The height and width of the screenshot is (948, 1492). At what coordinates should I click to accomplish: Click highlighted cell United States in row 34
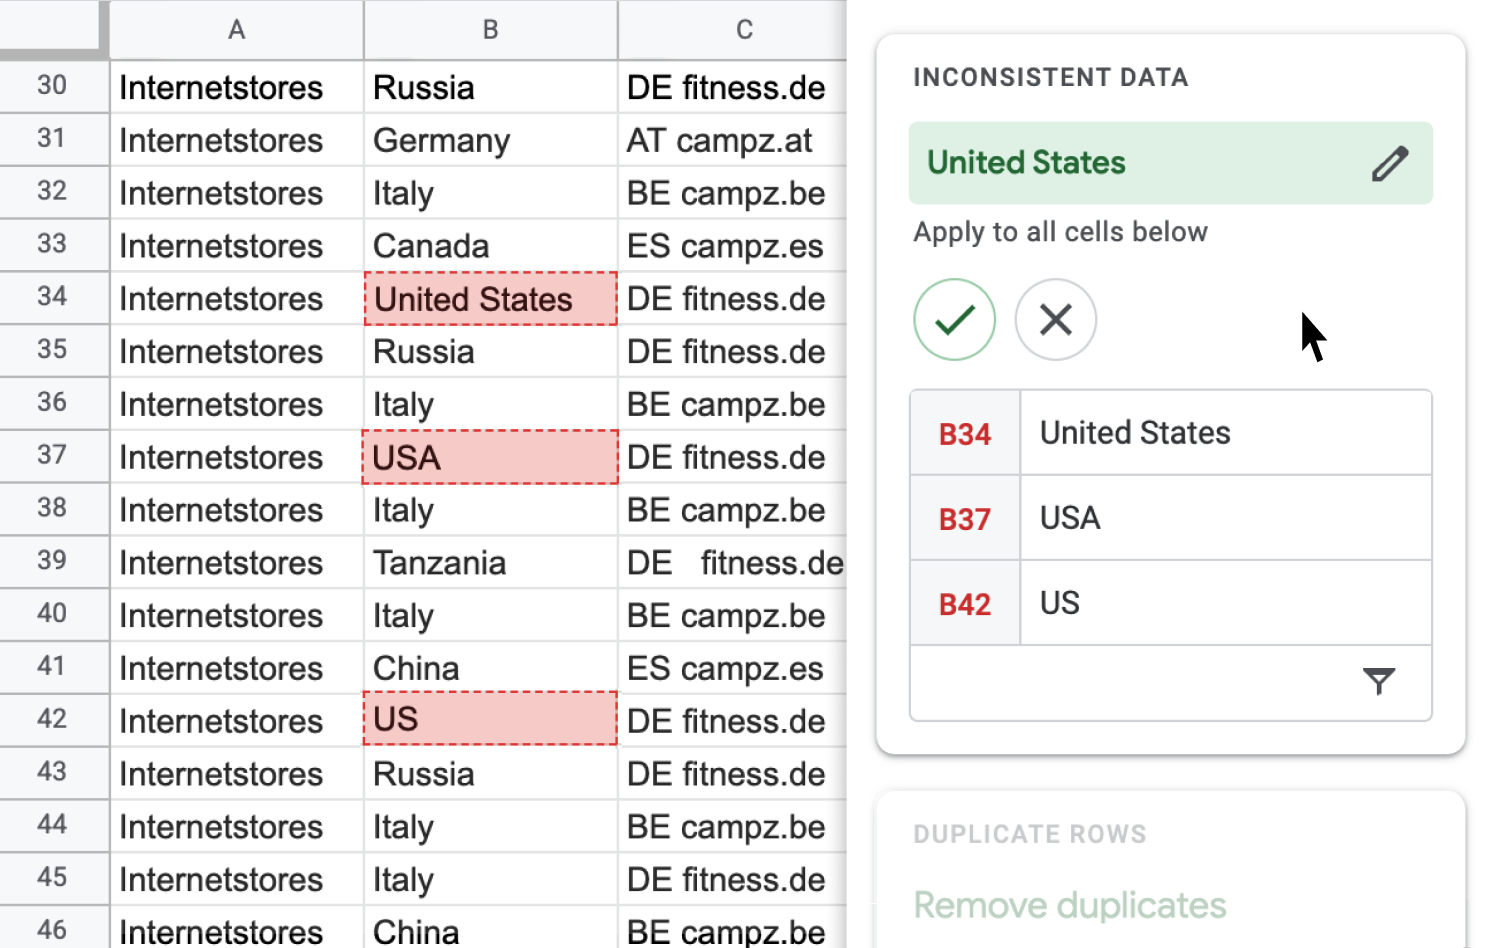click(490, 299)
